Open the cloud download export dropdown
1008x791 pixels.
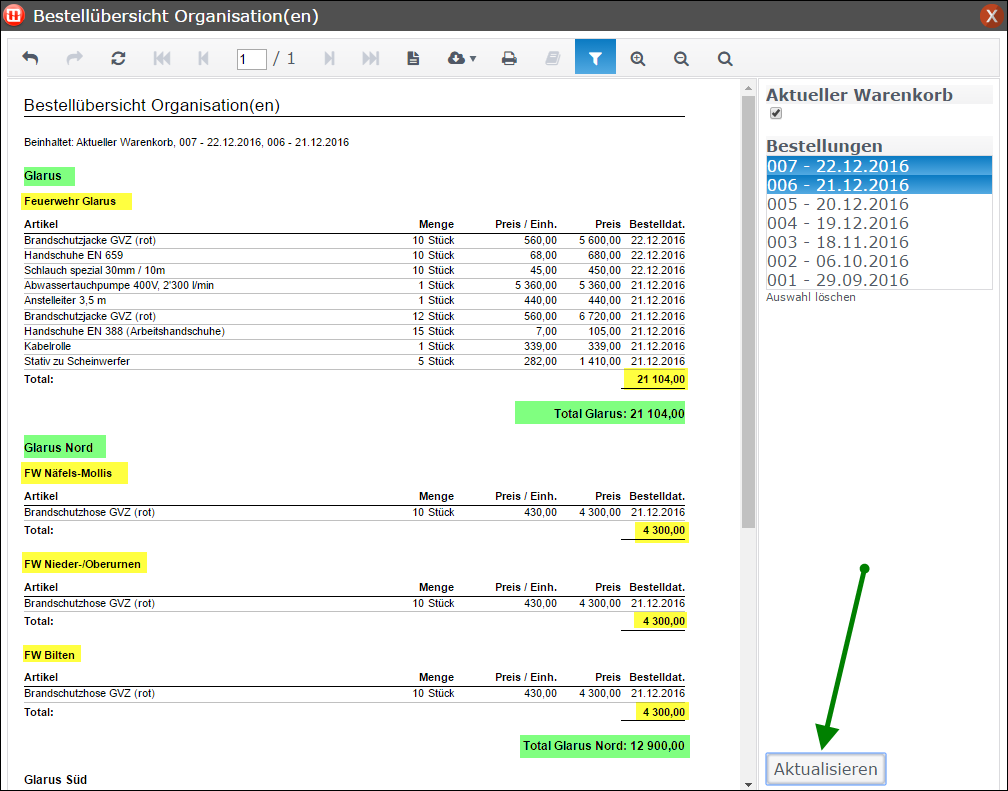click(x=461, y=59)
